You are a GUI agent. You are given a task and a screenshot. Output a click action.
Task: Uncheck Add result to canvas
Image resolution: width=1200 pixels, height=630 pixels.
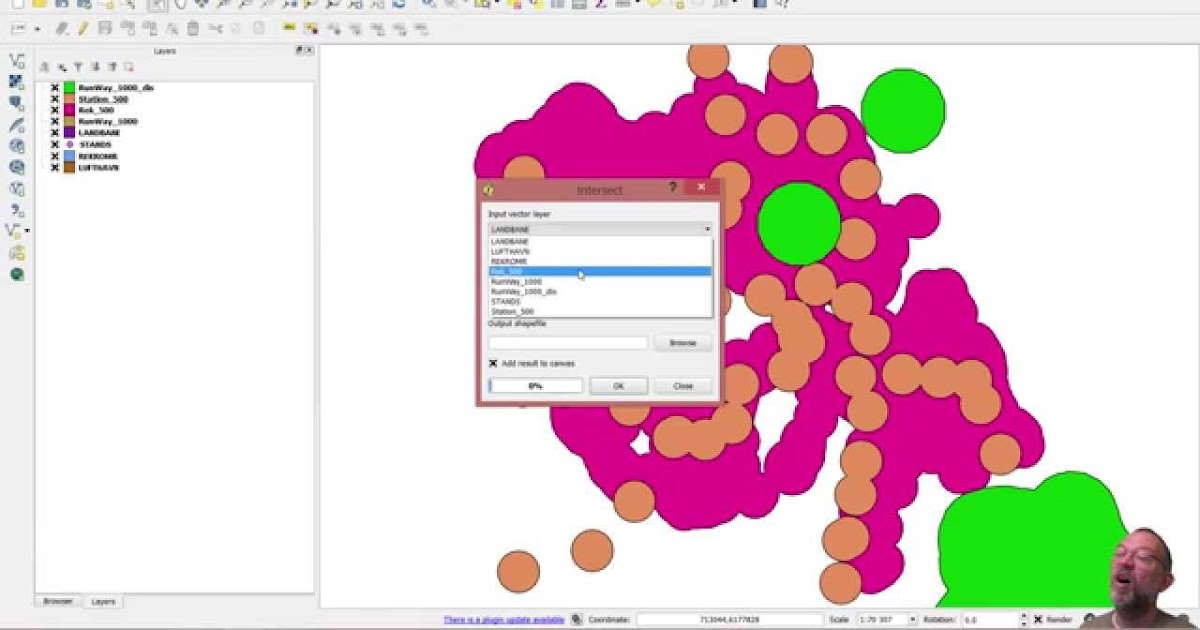pos(493,361)
